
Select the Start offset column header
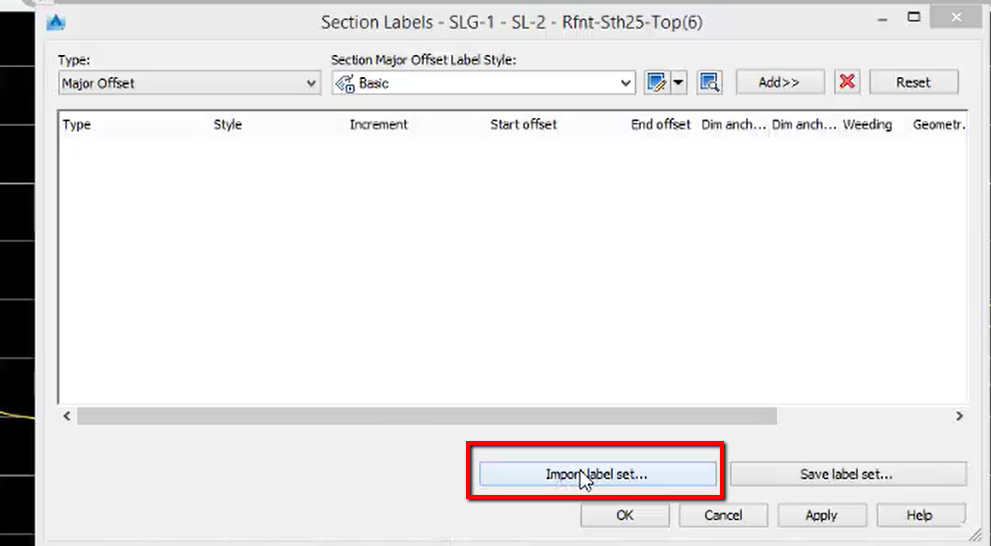tap(523, 125)
